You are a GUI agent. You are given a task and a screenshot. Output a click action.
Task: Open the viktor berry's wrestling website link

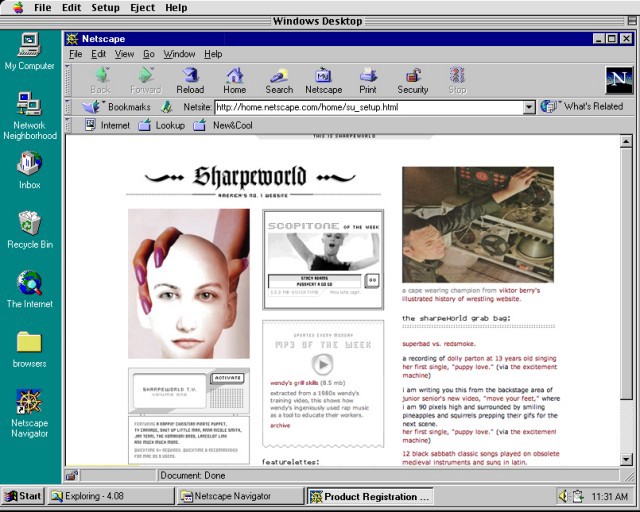(x=471, y=295)
